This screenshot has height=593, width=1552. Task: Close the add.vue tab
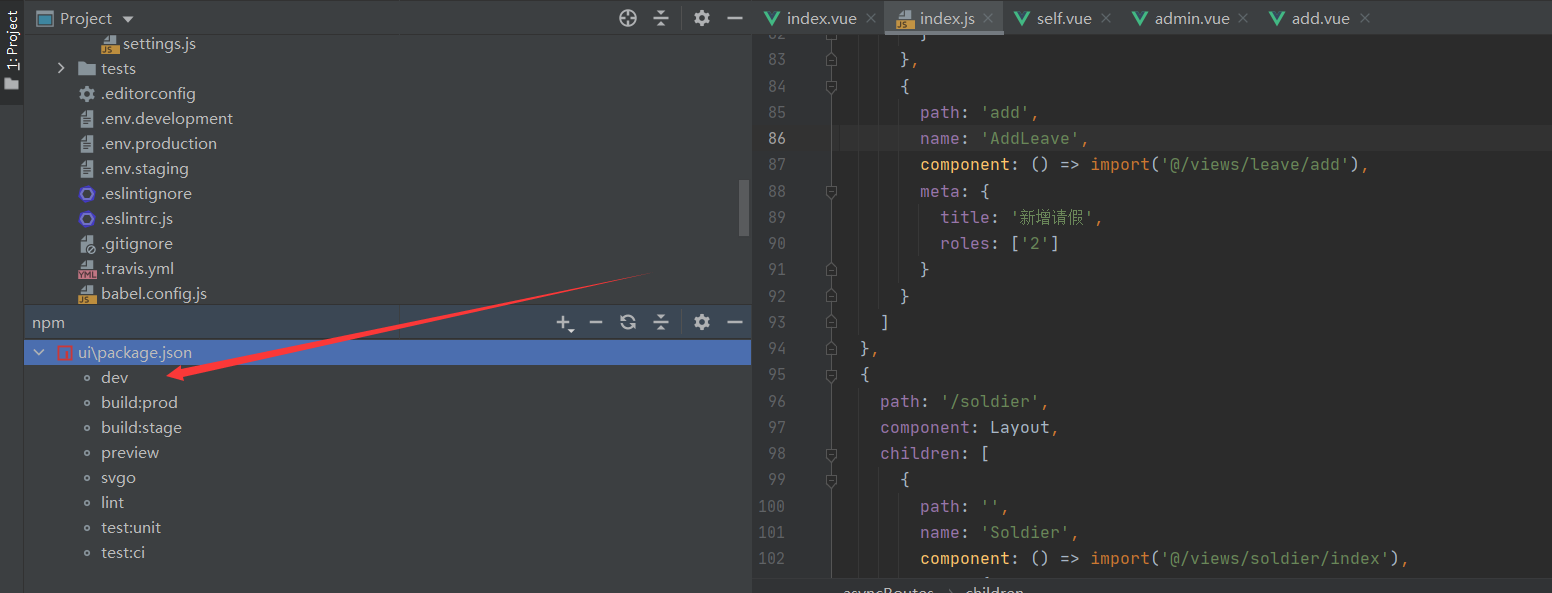(1365, 18)
